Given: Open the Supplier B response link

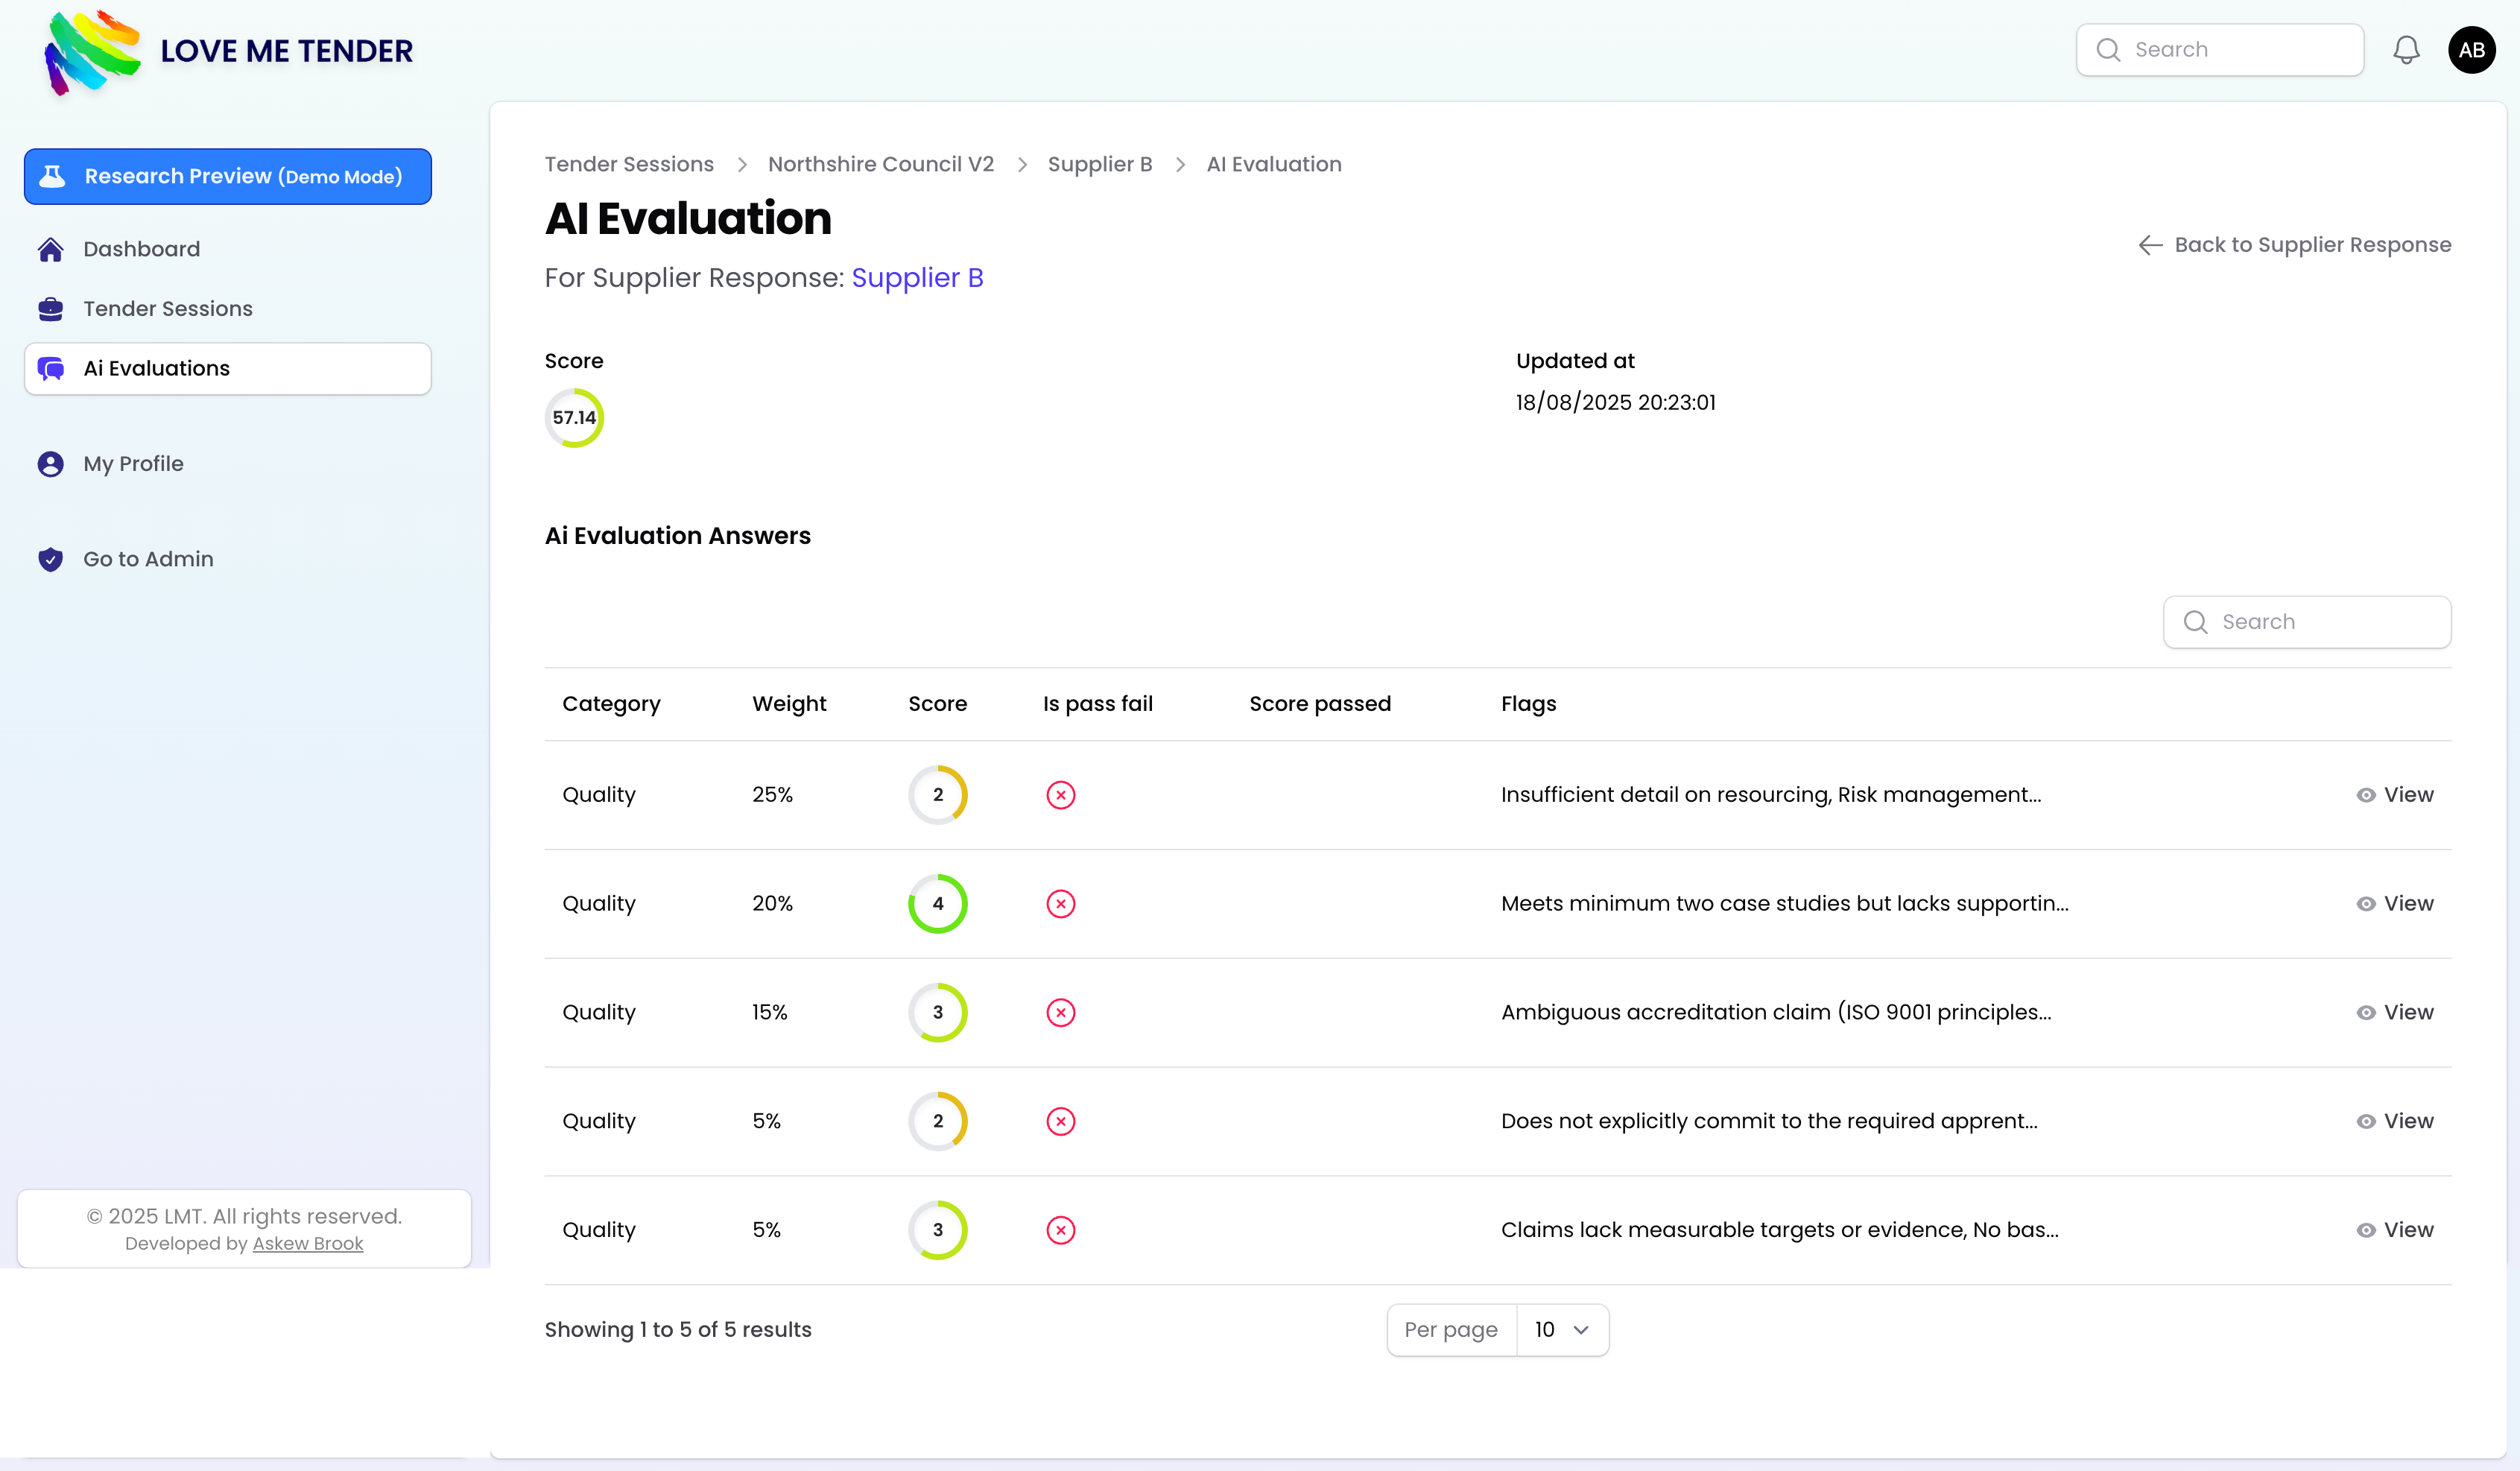Looking at the screenshot, I should click(x=917, y=278).
